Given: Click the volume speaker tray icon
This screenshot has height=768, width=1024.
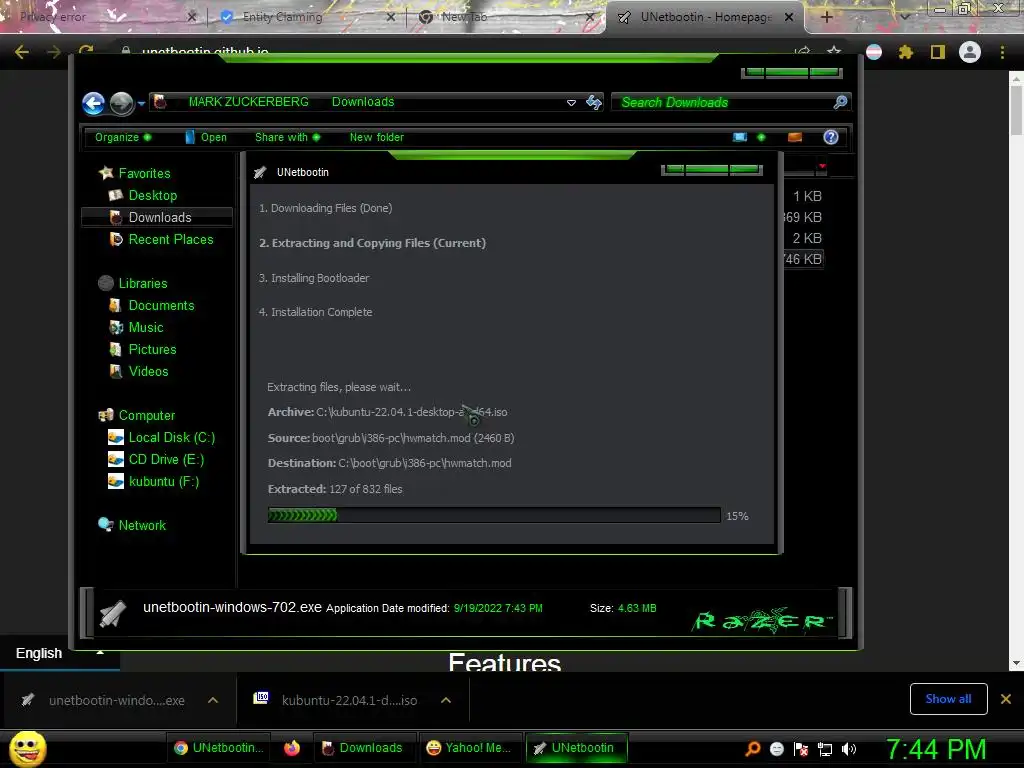Looking at the screenshot, I should point(849,749).
